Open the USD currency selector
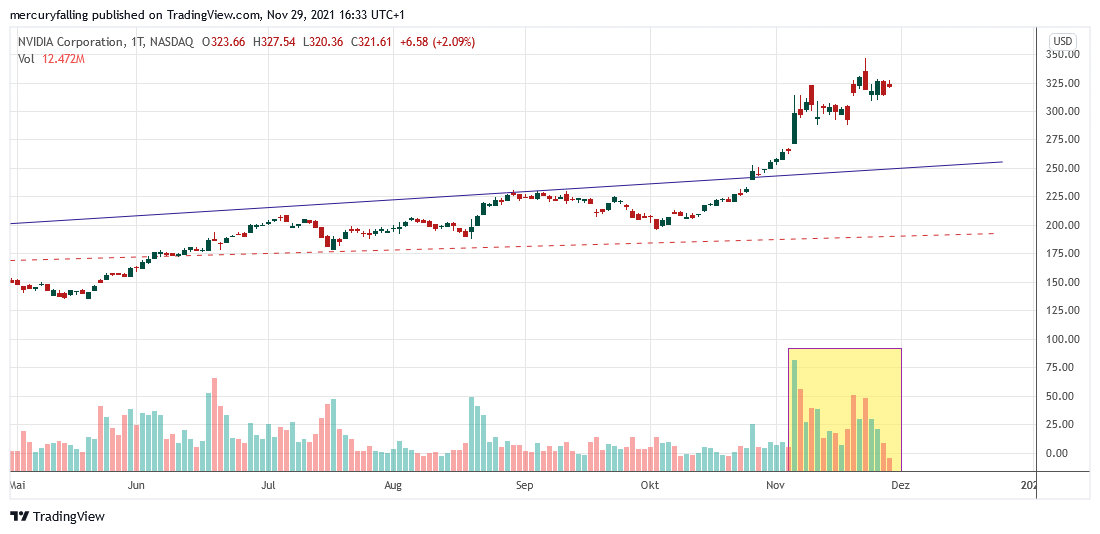Viewport: 1100px width, 534px height. point(1061,41)
